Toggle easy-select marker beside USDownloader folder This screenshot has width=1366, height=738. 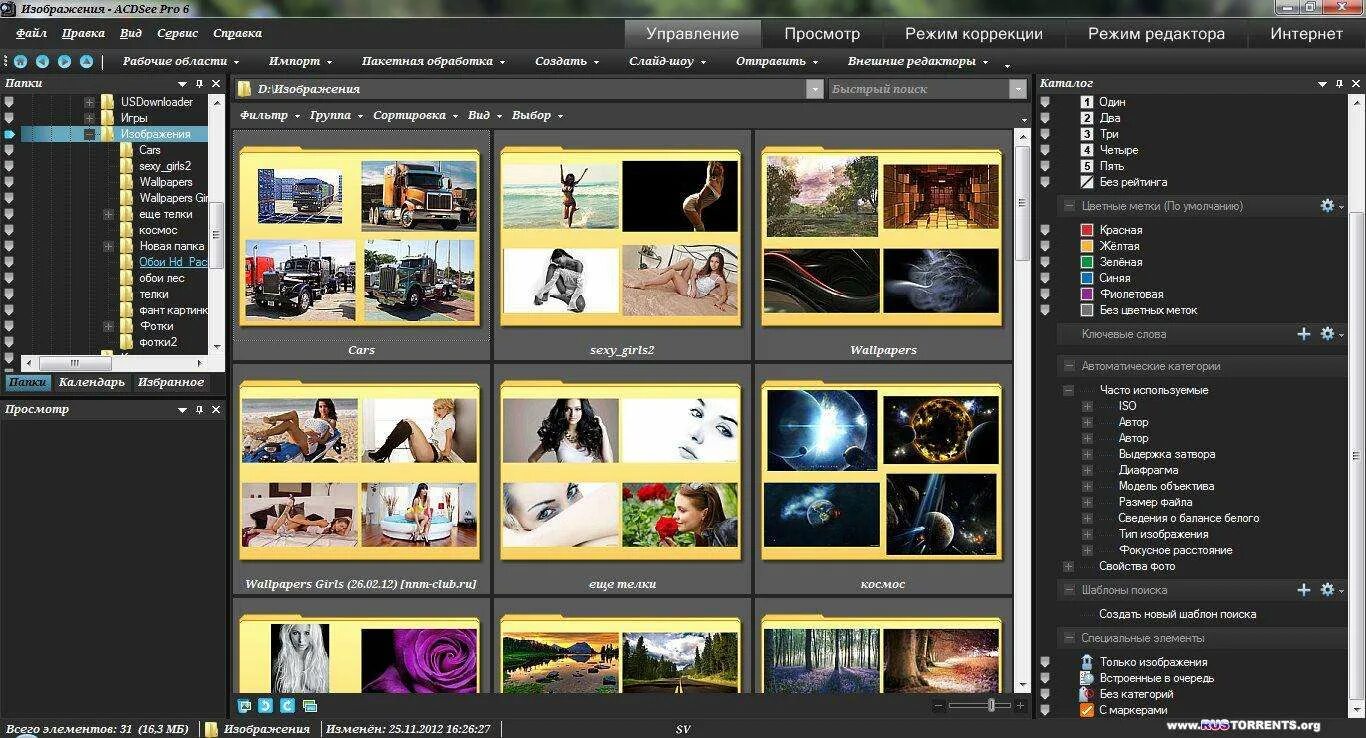tap(9, 102)
